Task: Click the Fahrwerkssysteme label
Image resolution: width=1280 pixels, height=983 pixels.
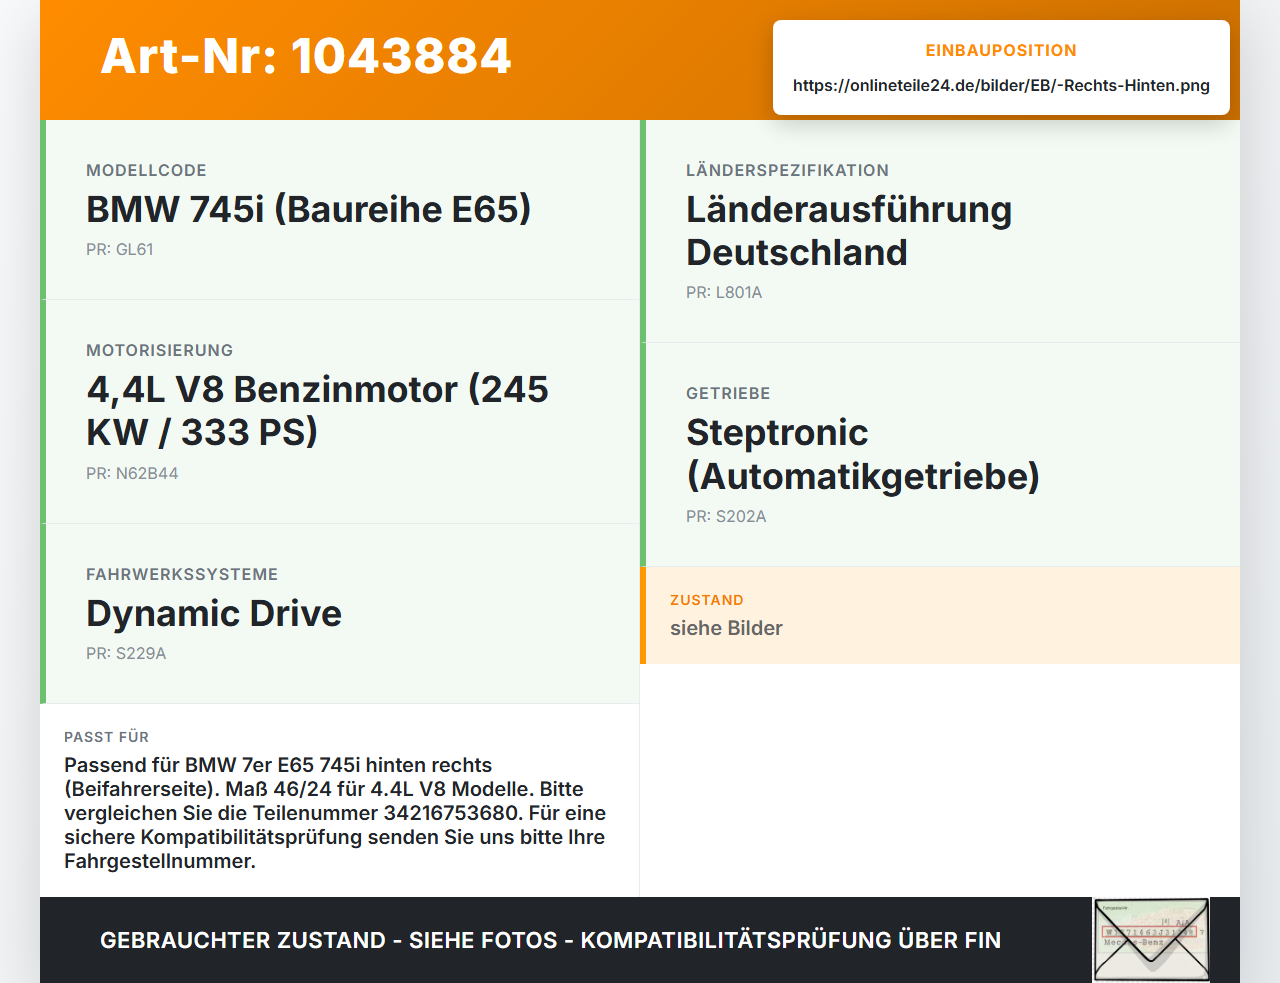Action: (182, 574)
